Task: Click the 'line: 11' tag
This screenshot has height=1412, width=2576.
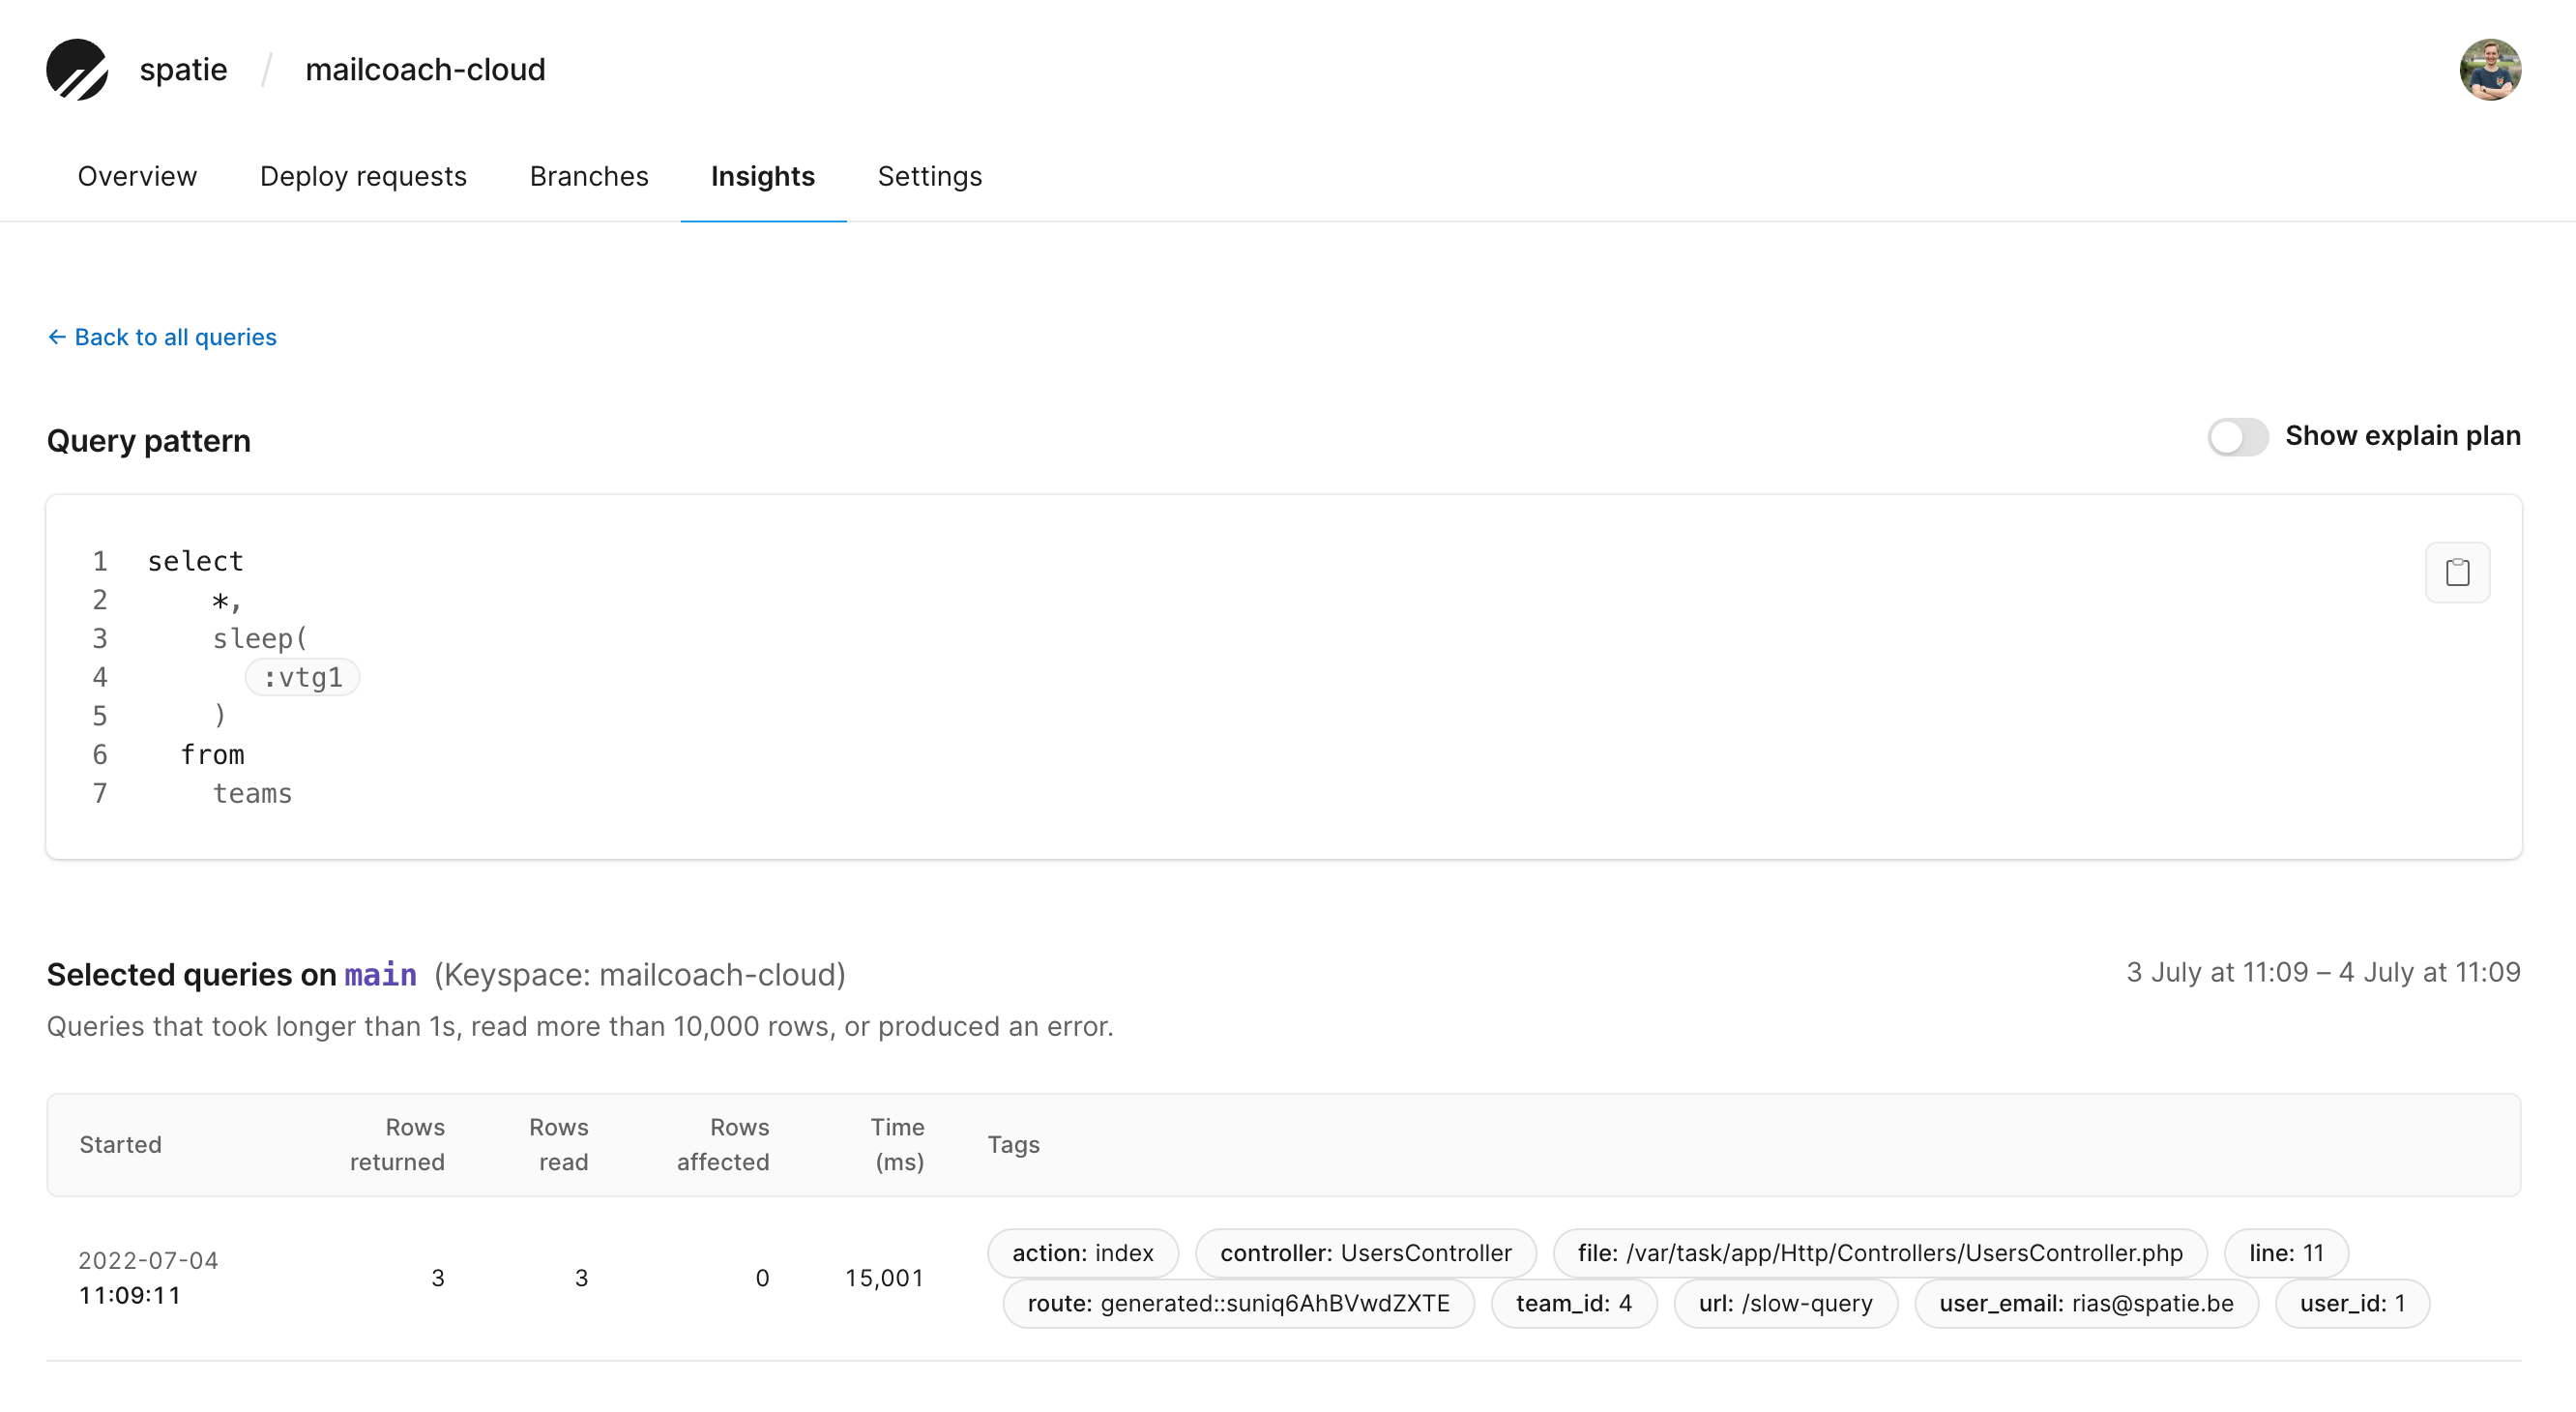Action: coord(2286,1253)
